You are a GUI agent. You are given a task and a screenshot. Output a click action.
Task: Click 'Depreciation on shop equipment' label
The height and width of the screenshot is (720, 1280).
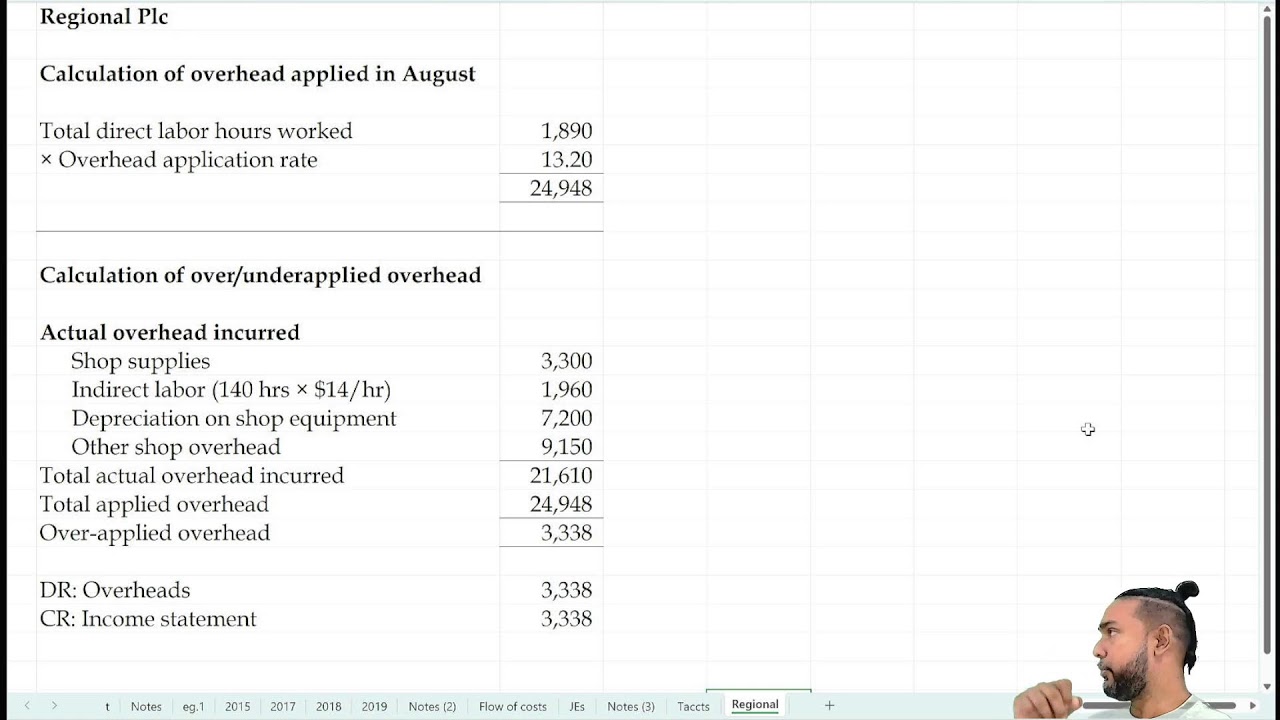(x=233, y=418)
